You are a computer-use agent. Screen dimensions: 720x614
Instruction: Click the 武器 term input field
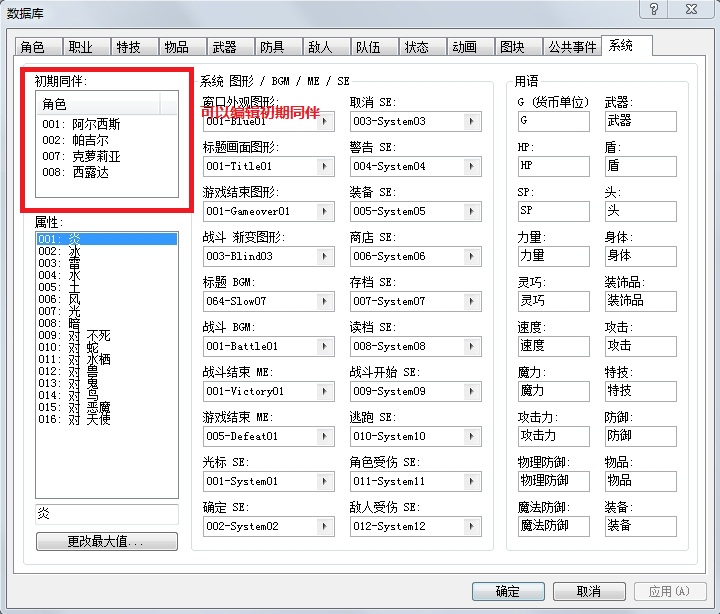641,121
